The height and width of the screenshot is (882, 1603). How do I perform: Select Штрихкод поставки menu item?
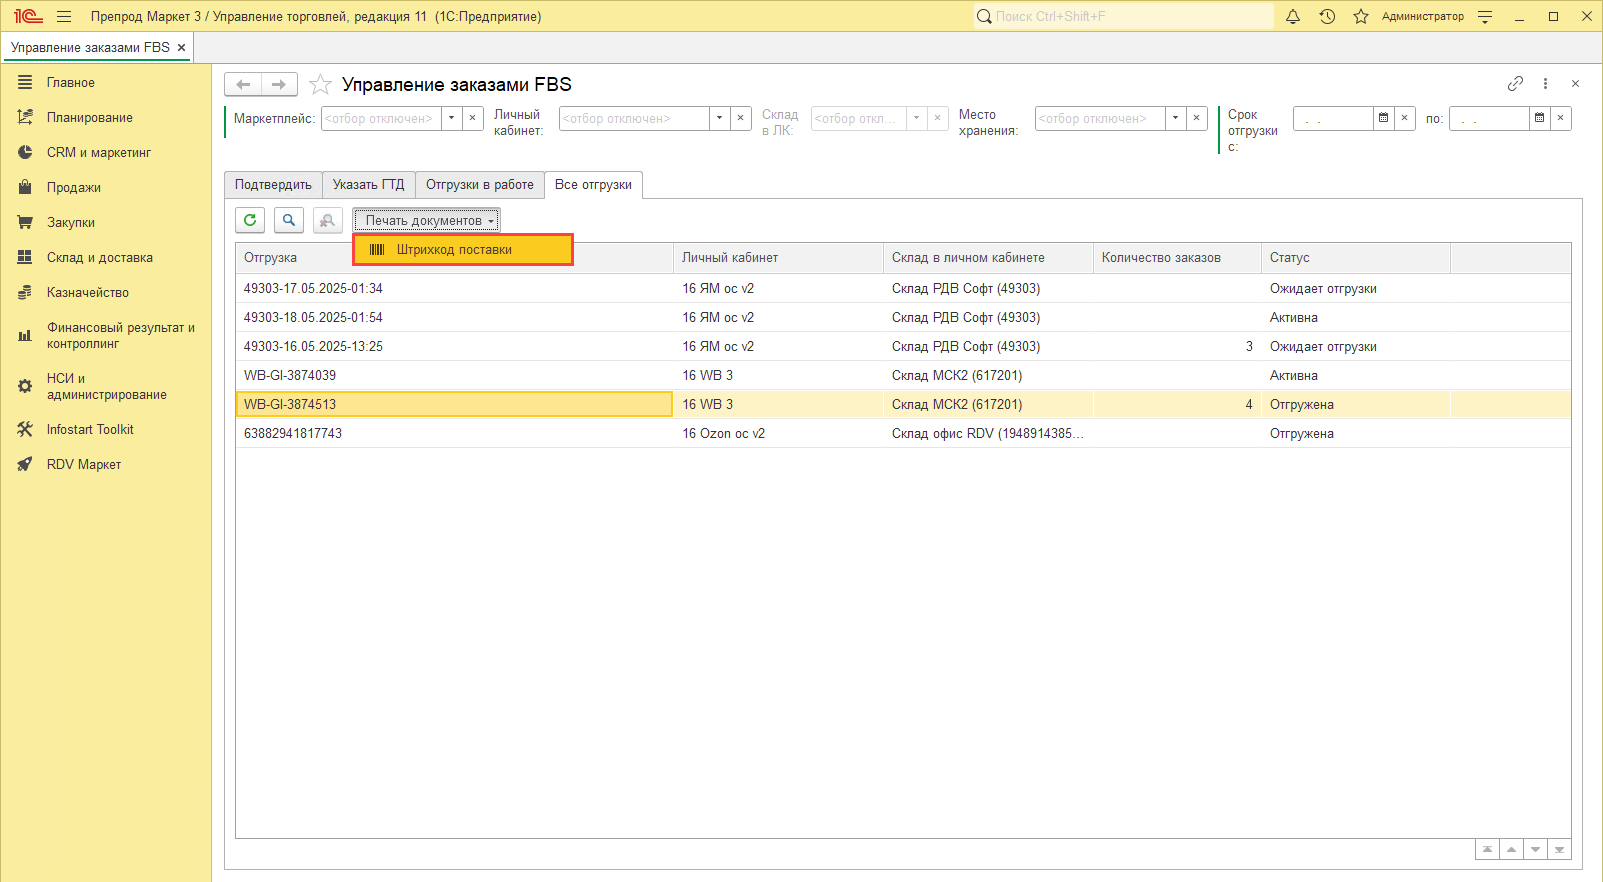454,250
